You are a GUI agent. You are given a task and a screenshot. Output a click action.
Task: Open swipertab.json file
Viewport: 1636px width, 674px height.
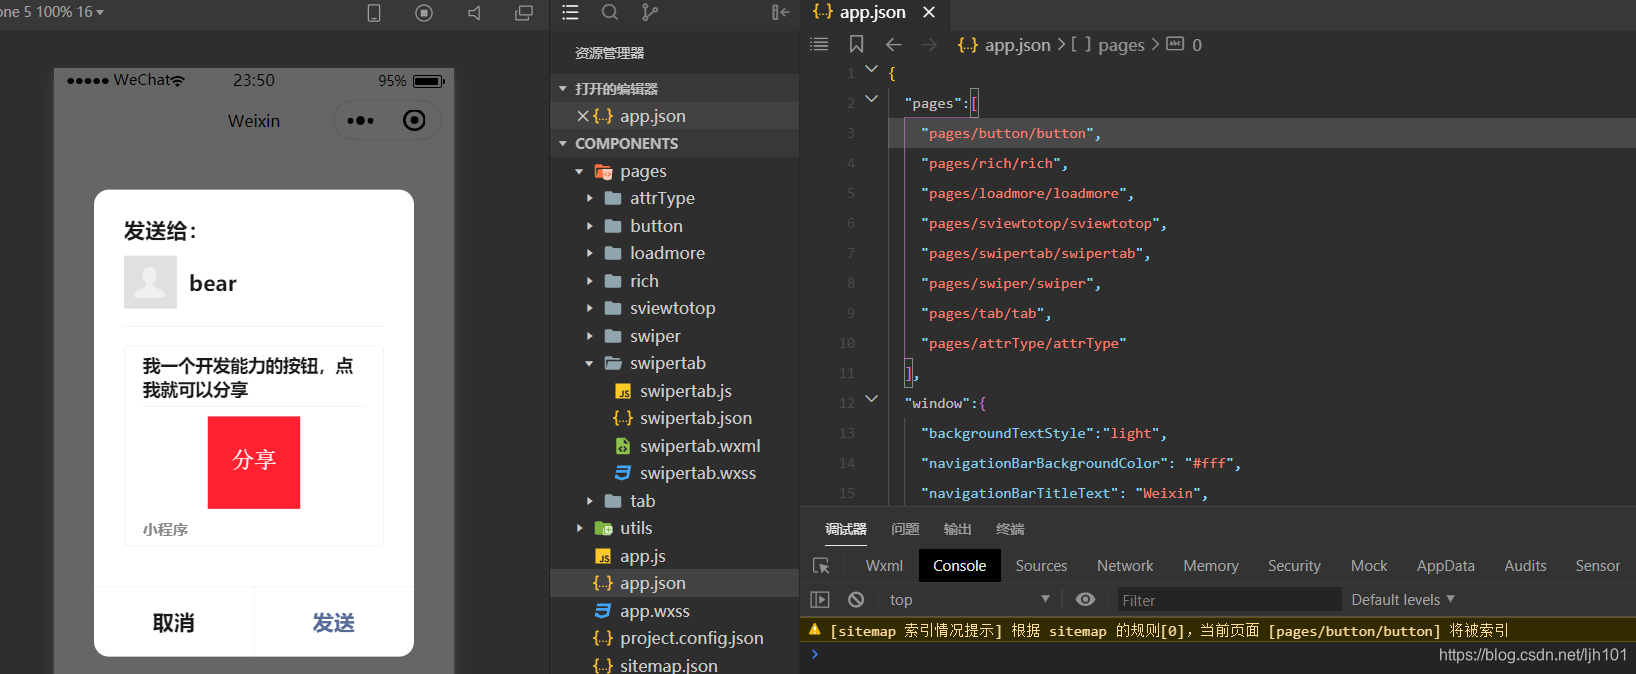tap(695, 418)
